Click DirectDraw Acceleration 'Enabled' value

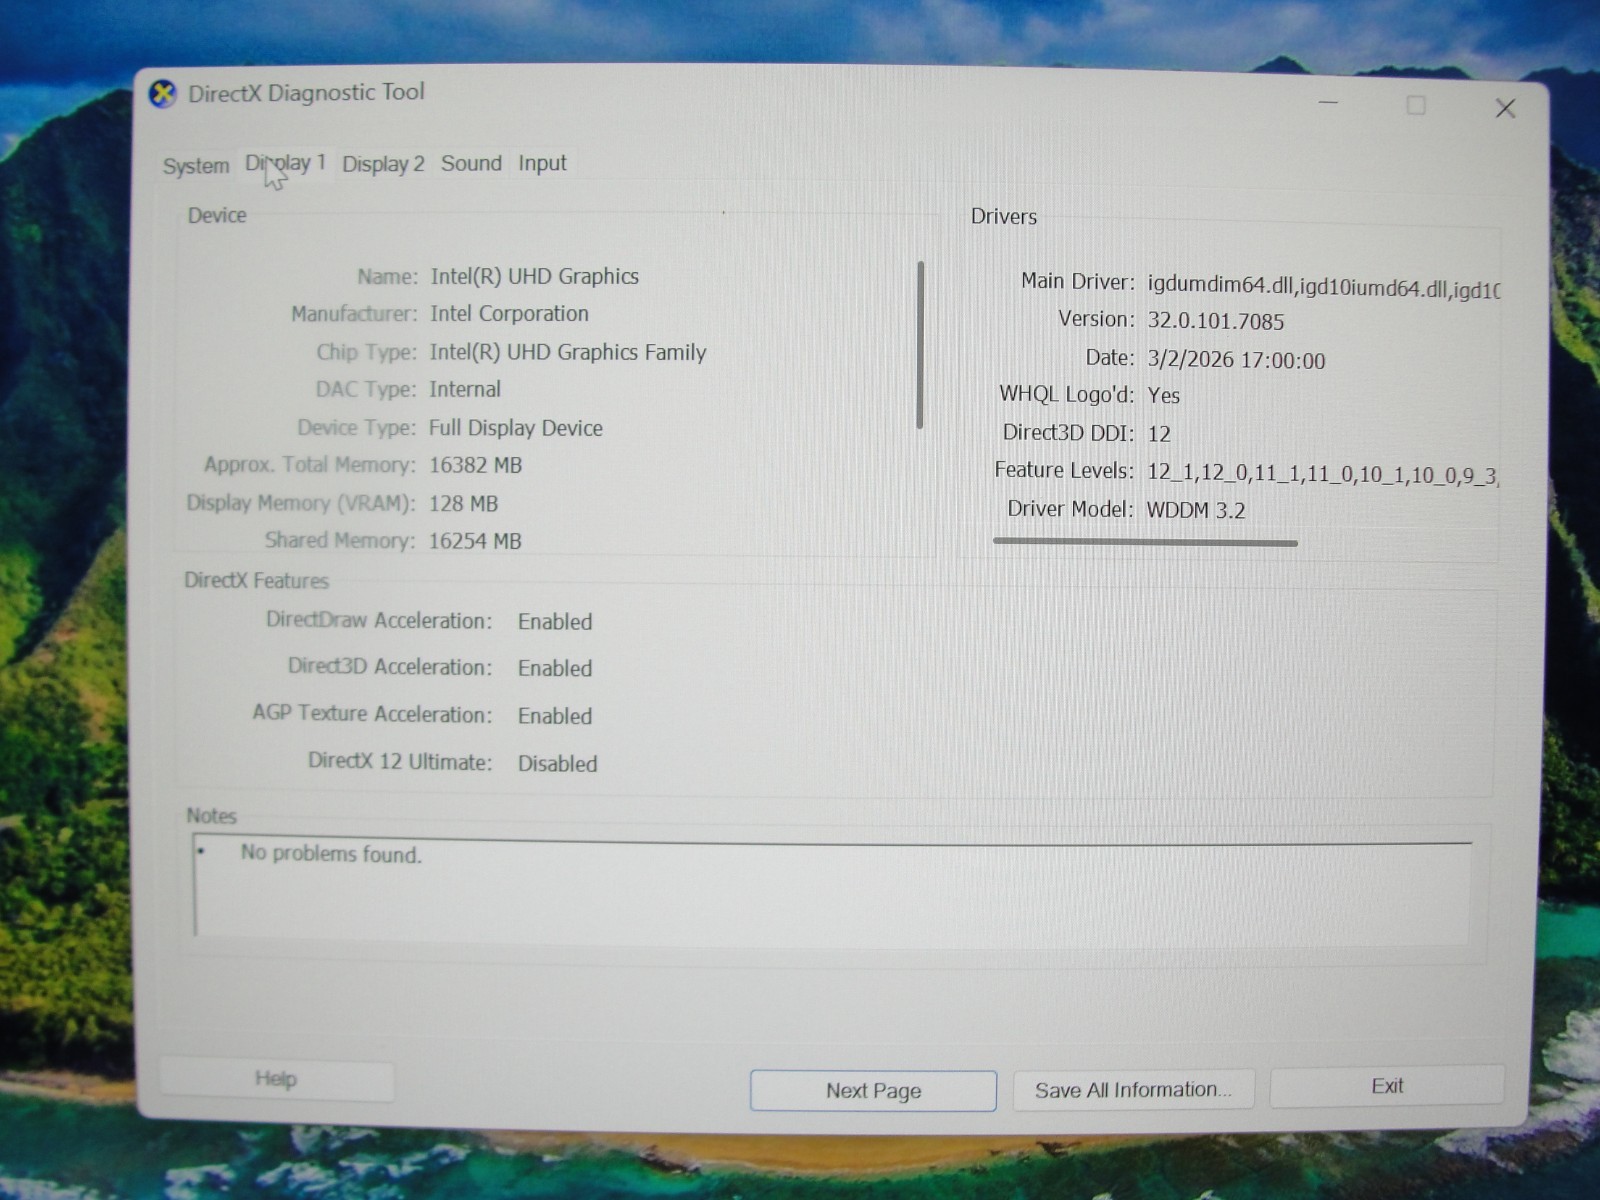pos(555,622)
